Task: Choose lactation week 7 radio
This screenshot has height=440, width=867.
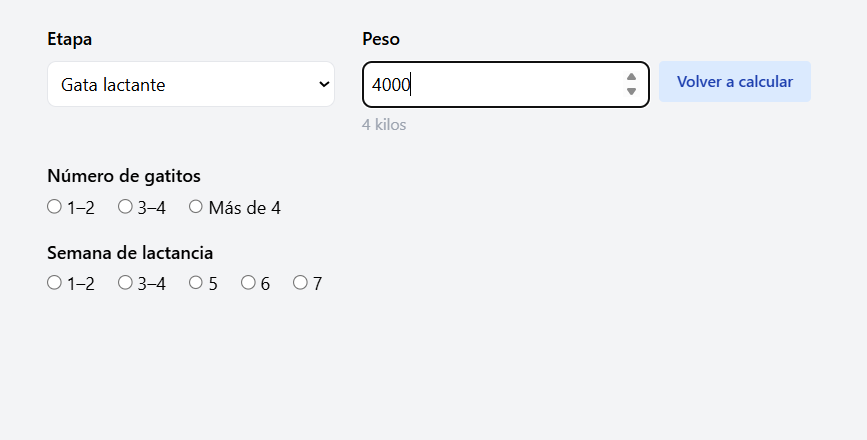Action: click(300, 283)
